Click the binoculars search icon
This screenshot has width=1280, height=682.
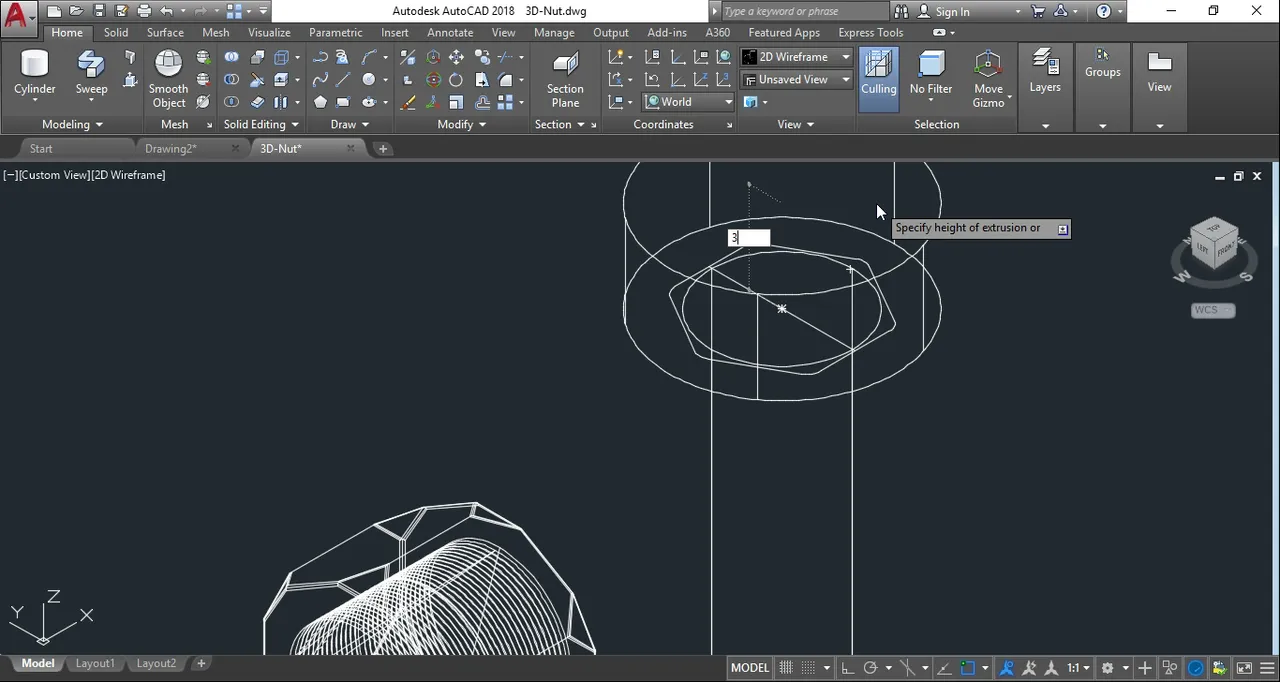(x=901, y=11)
